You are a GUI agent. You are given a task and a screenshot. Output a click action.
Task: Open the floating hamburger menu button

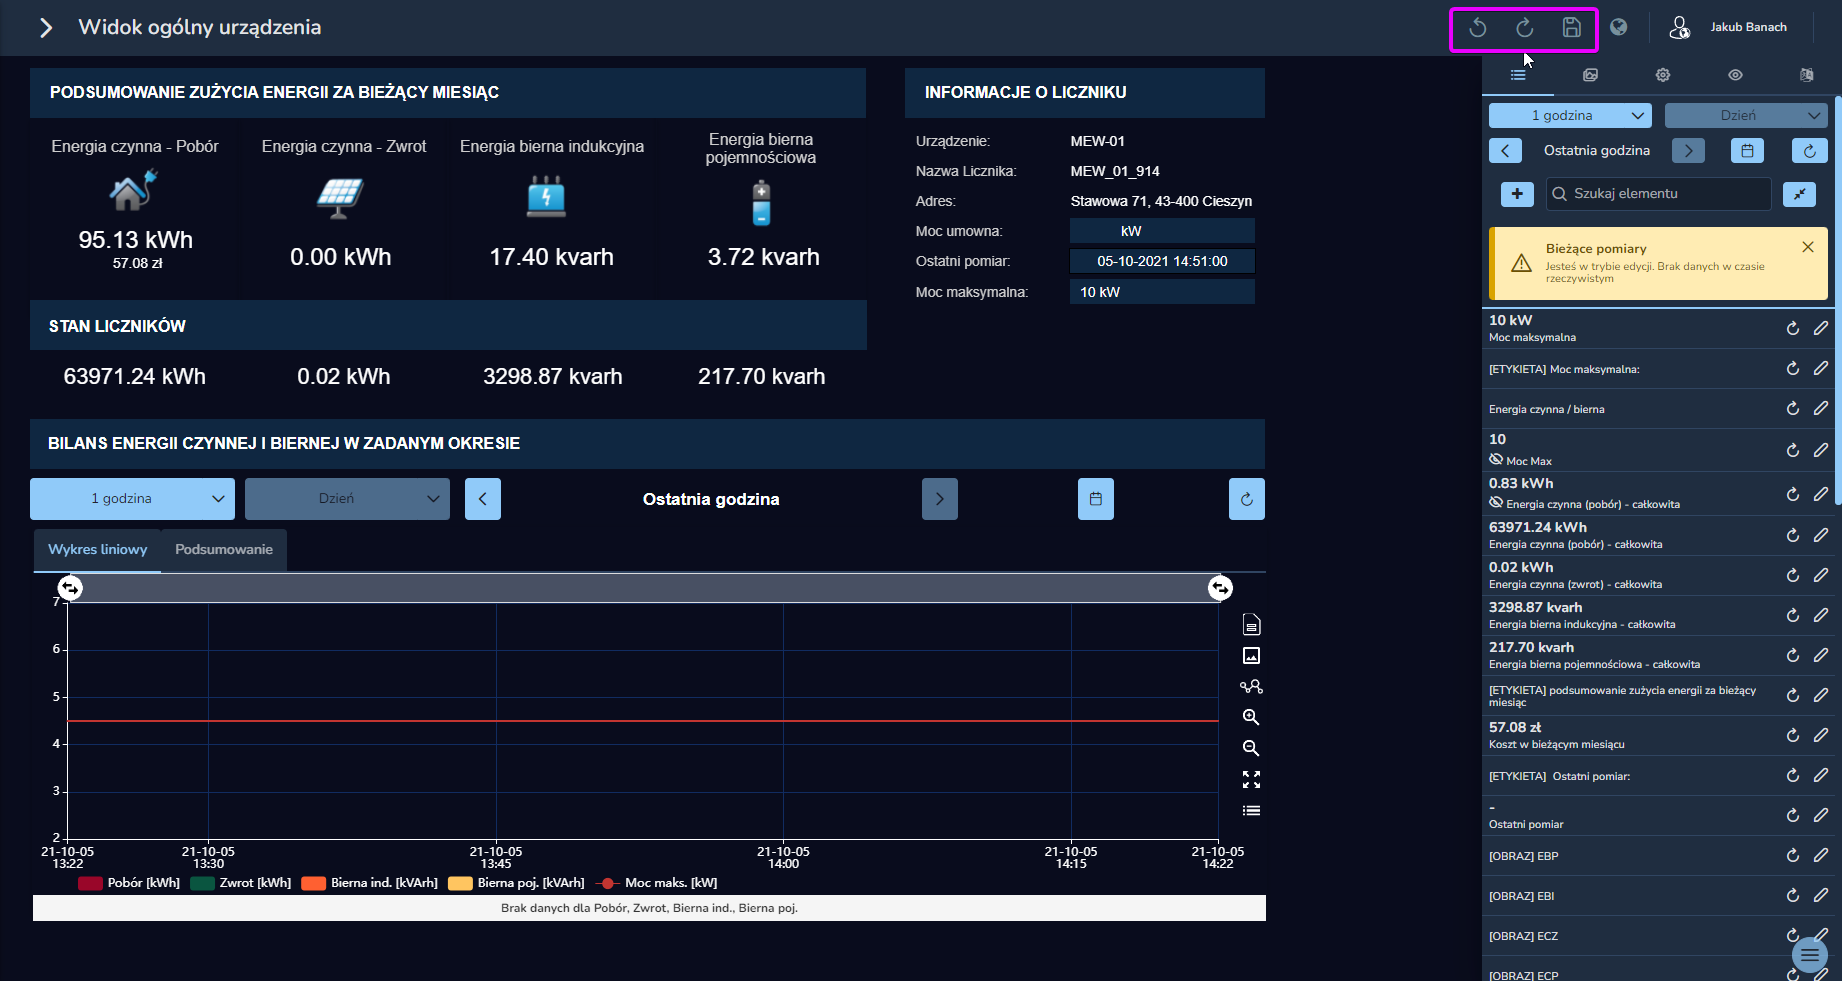[x=1810, y=955]
